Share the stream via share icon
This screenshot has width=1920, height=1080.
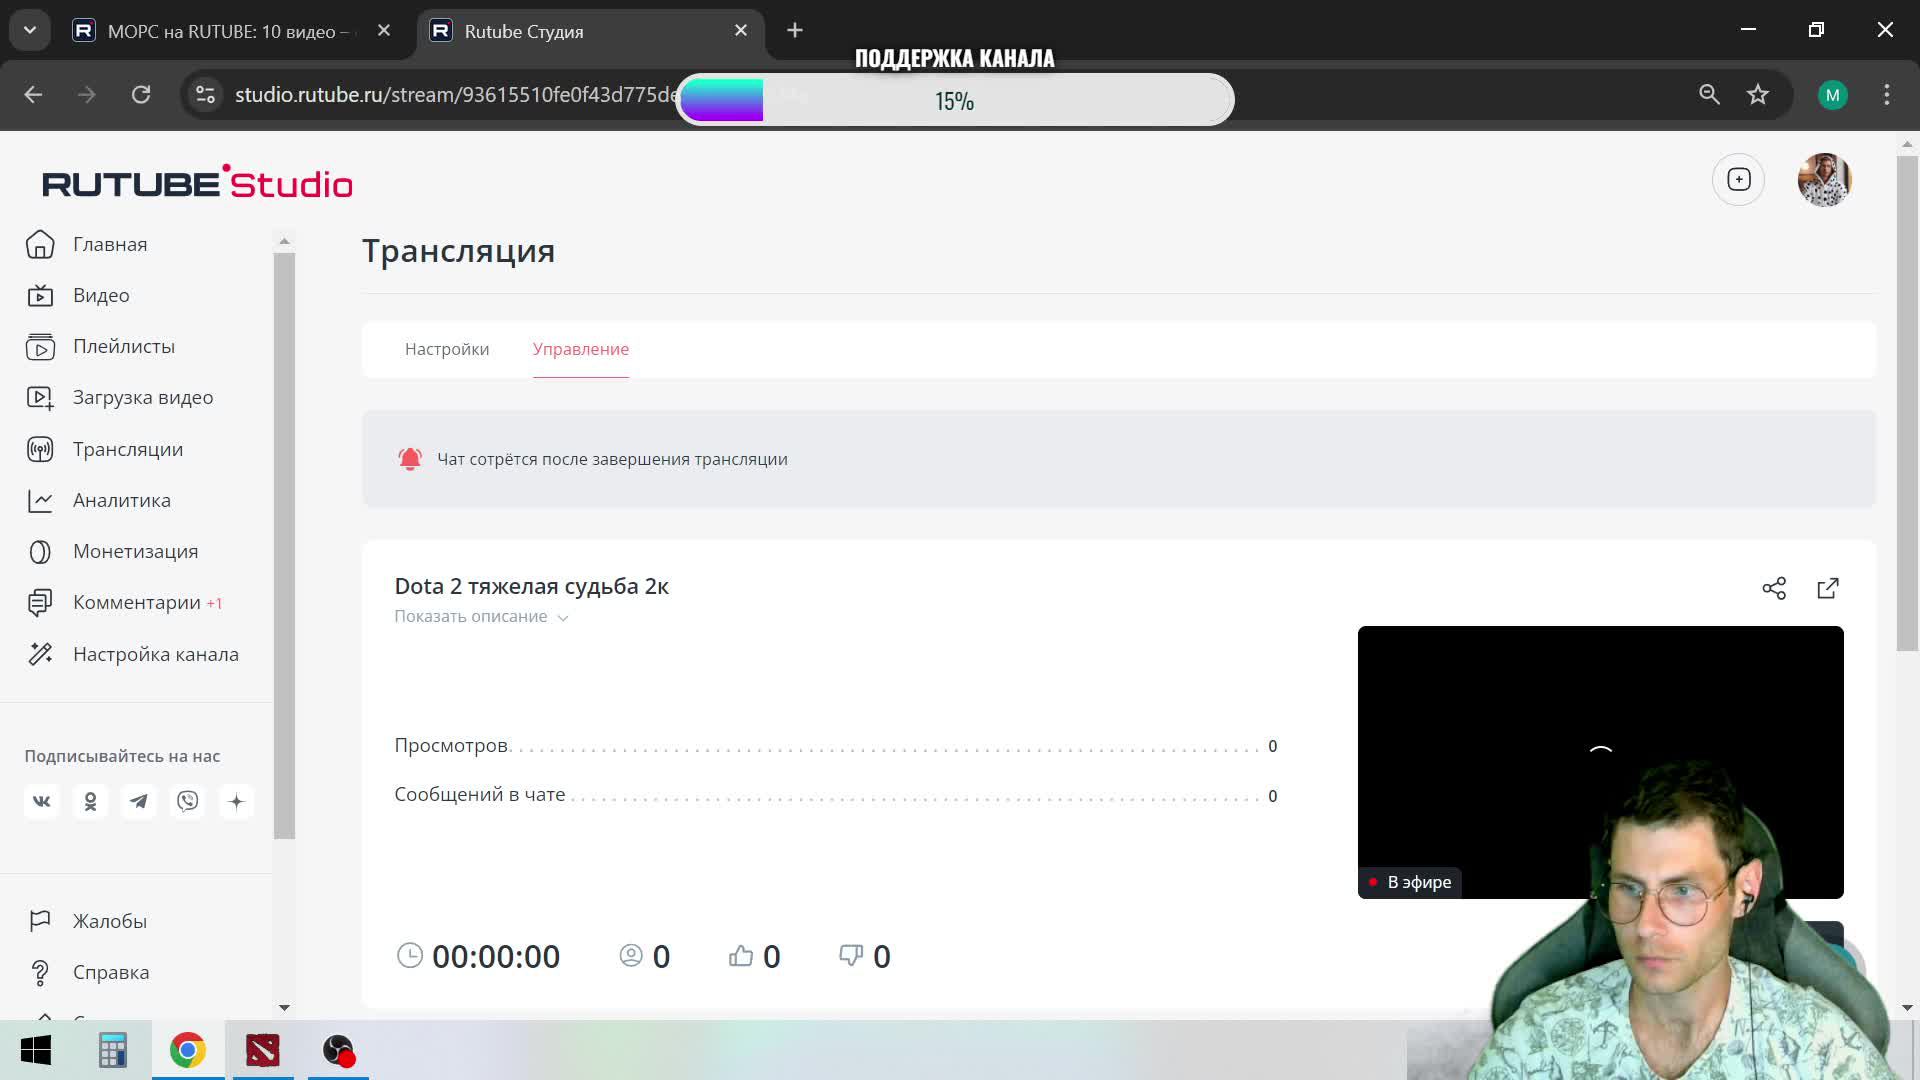tap(1774, 588)
